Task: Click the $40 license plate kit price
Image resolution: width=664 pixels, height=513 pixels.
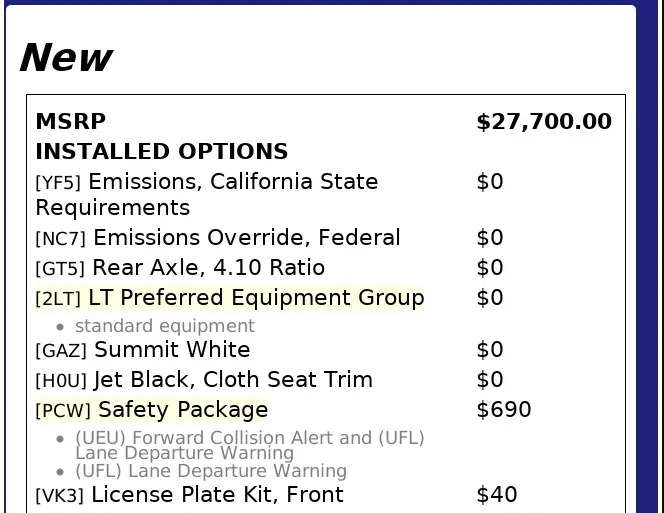Action: [497, 495]
